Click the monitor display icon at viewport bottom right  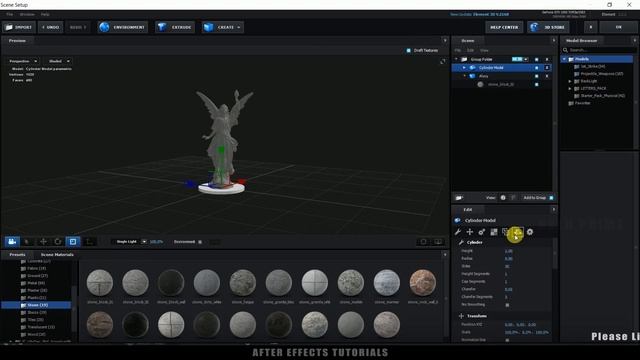[x=438, y=242]
